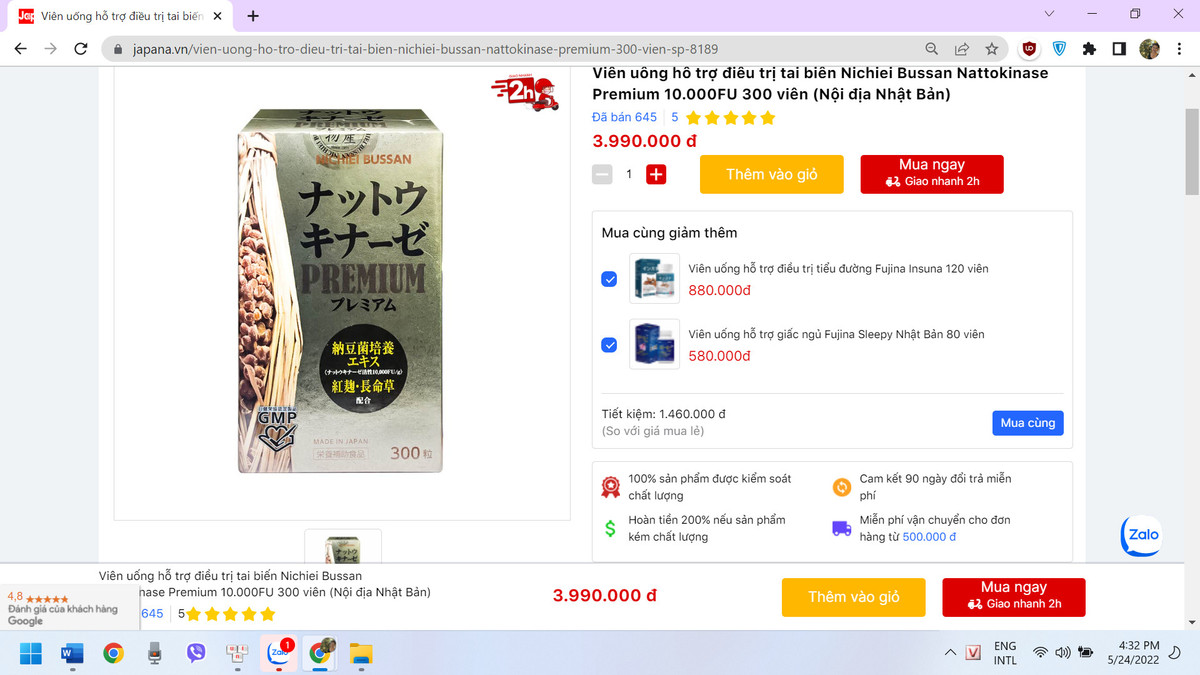The image size is (1200, 675).
Task: Open the Zalo chat floating icon
Action: pyautogui.click(x=1142, y=536)
